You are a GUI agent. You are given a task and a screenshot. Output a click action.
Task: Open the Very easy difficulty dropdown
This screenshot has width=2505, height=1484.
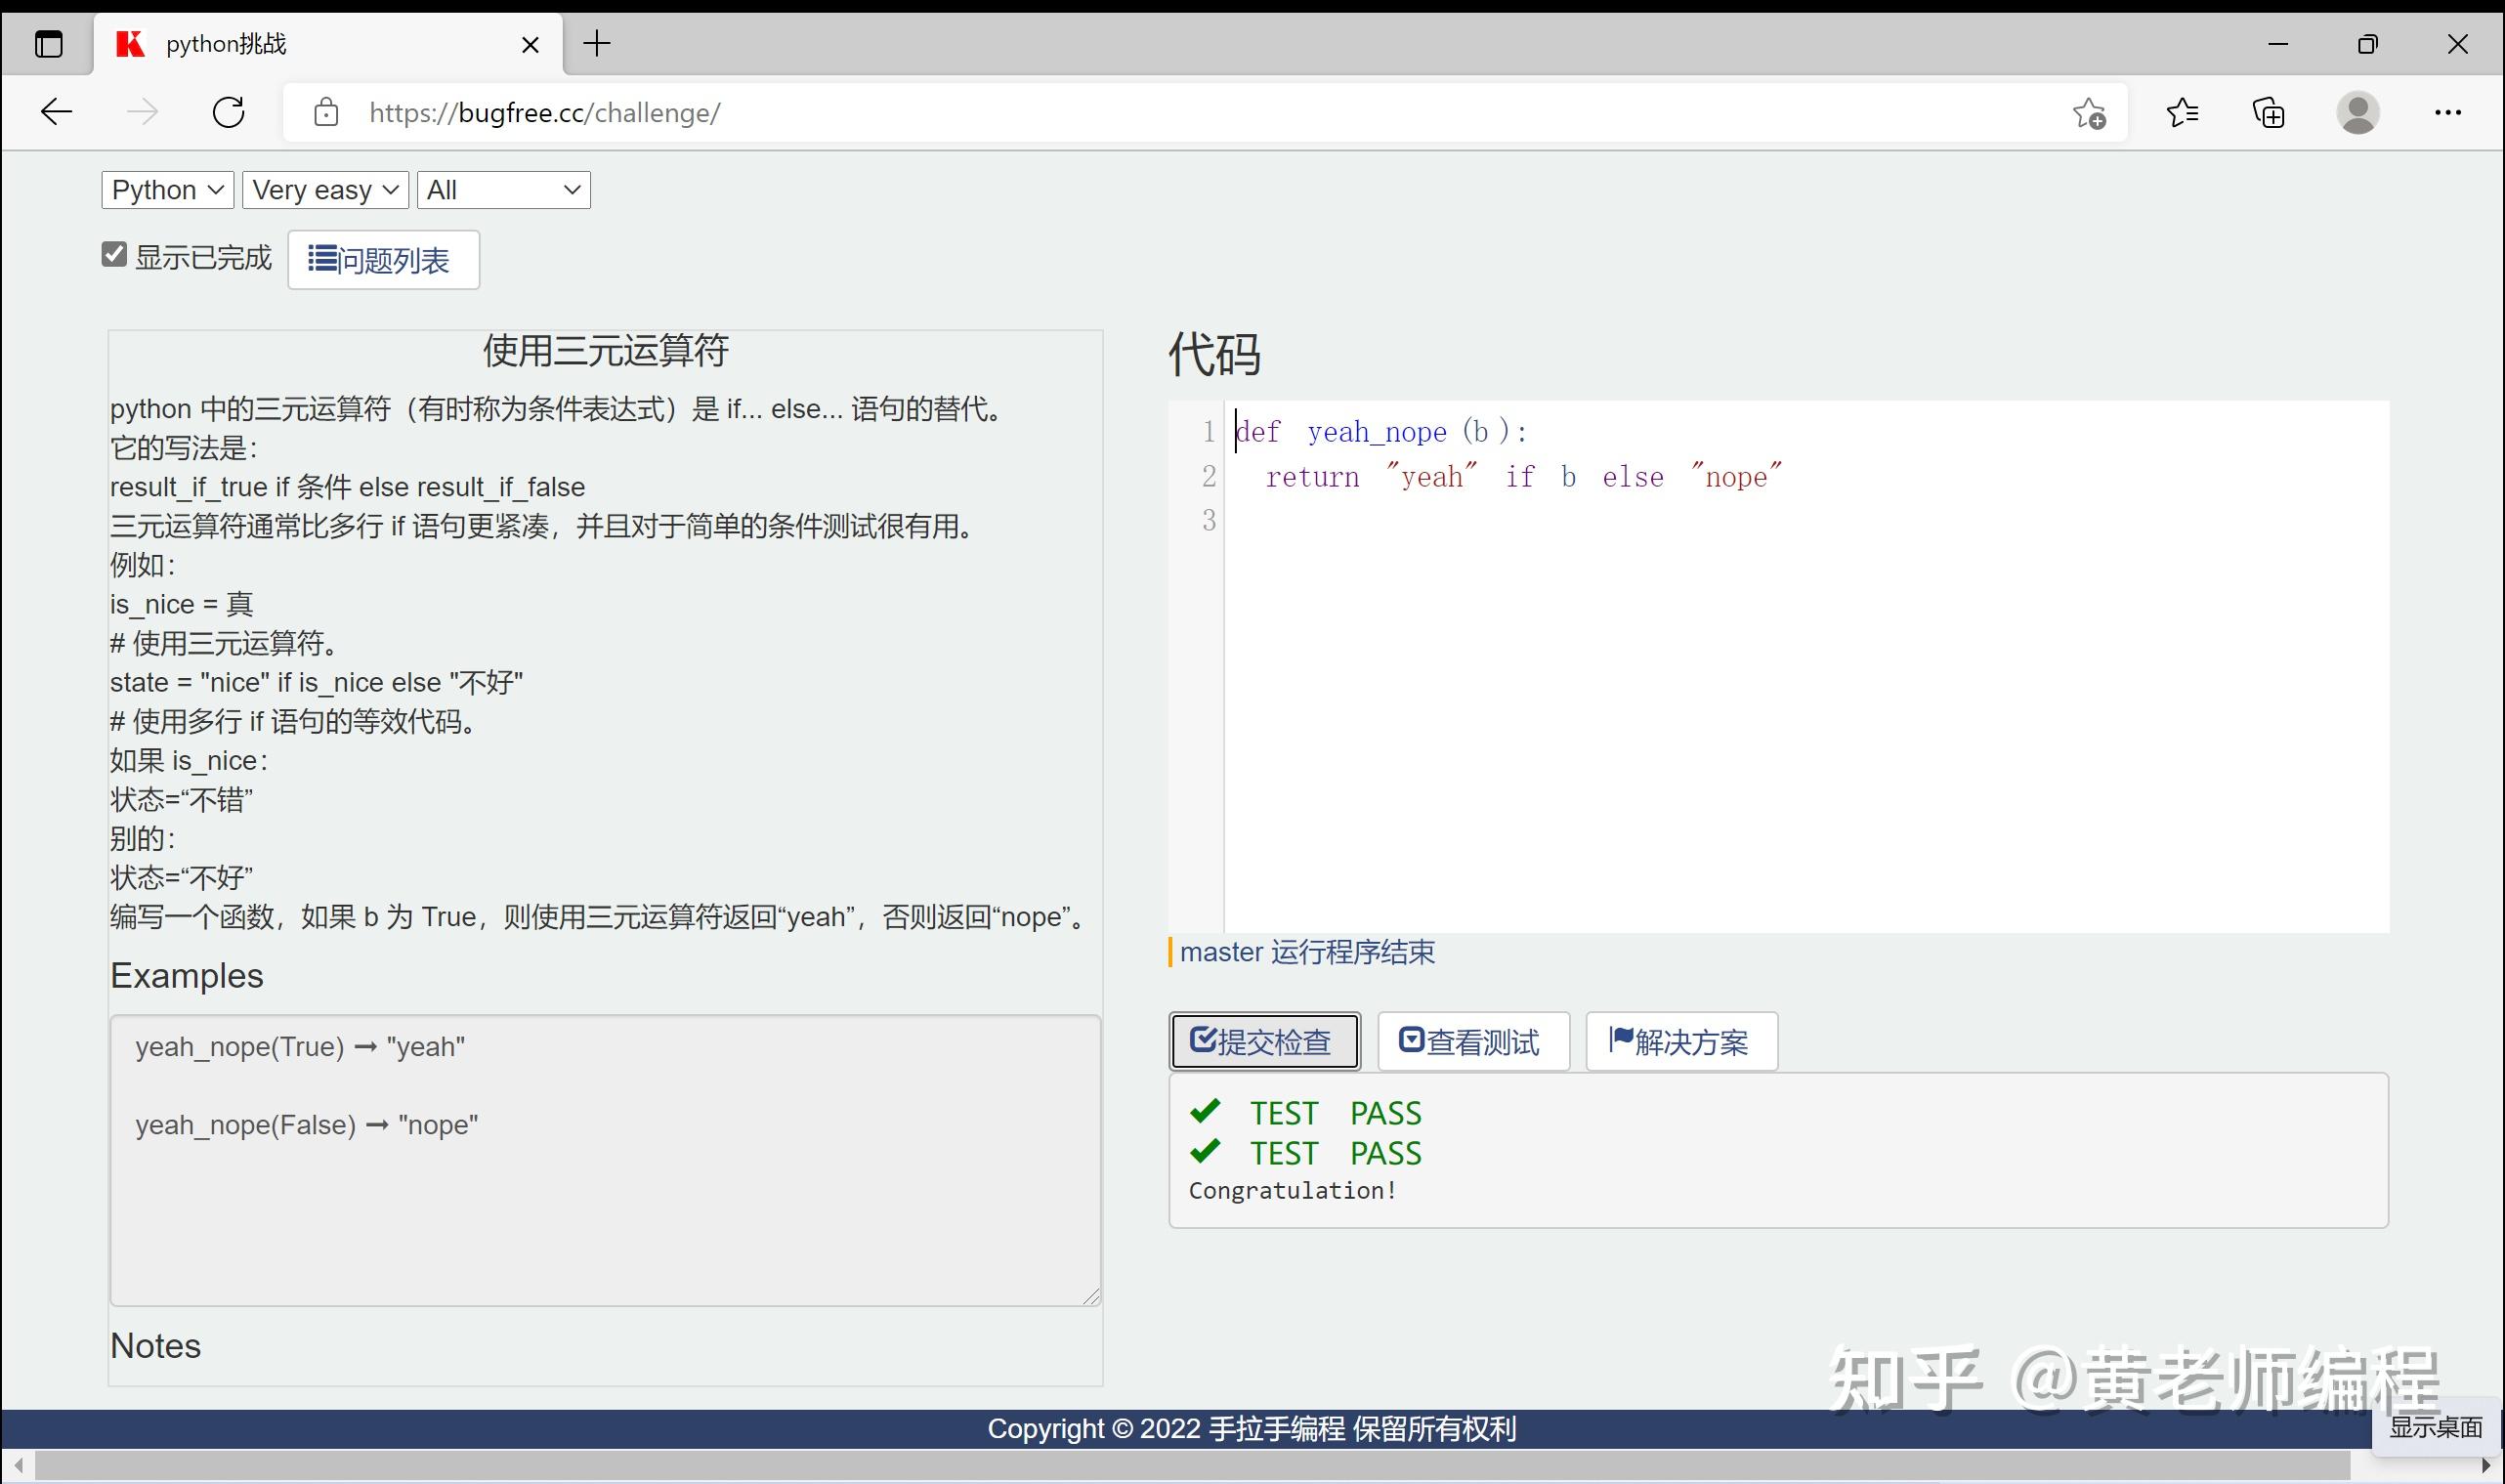(x=324, y=189)
